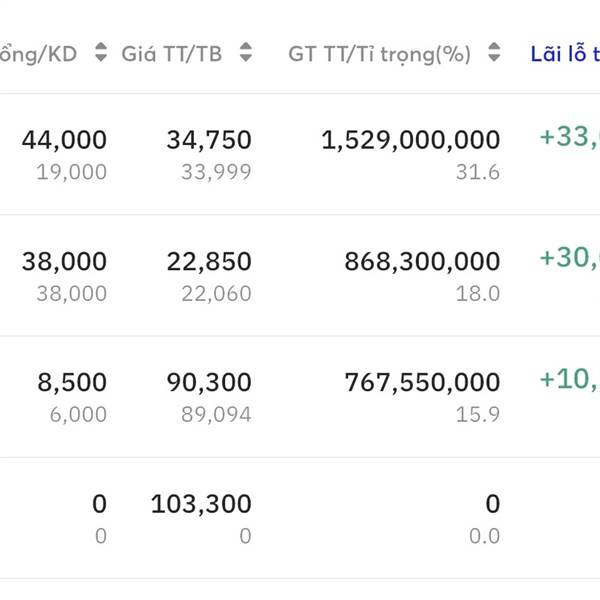Click the market price 90,300
Viewport: 600px width, 600px height.
pyautogui.click(x=209, y=383)
